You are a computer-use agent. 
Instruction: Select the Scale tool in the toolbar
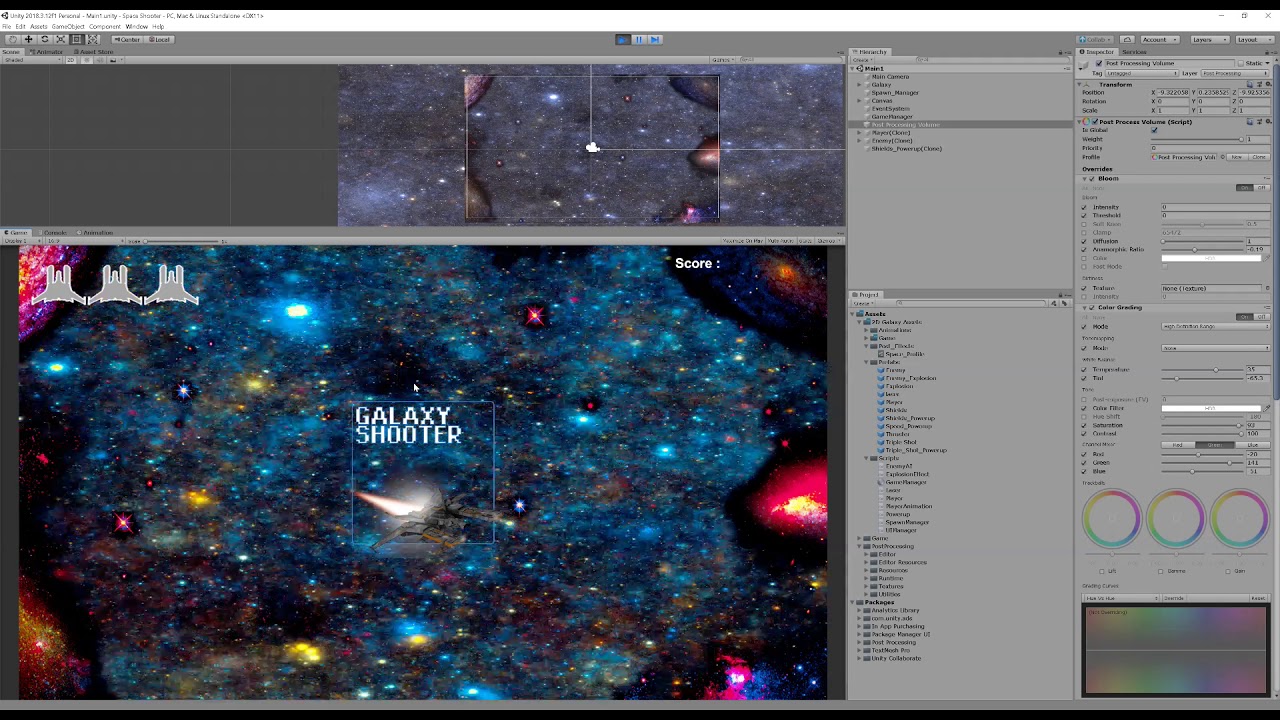click(61, 39)
